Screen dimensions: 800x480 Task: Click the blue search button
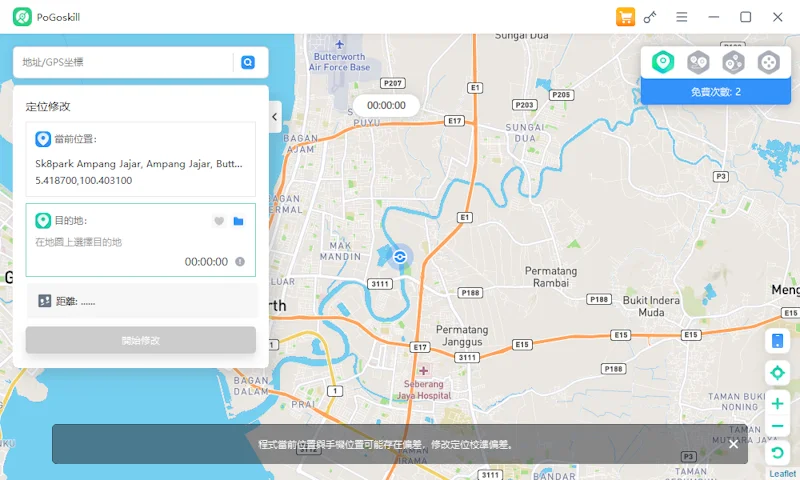[x=248, y=62]
